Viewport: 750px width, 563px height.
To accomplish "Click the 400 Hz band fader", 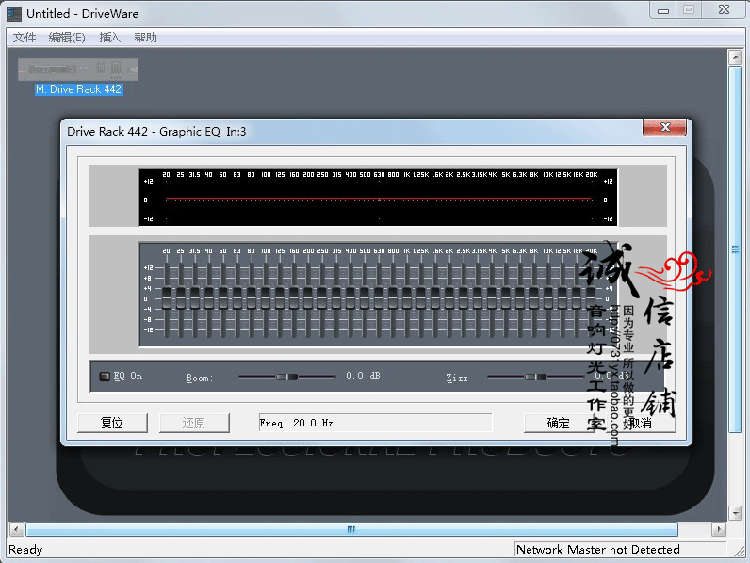I will [350, 298].
